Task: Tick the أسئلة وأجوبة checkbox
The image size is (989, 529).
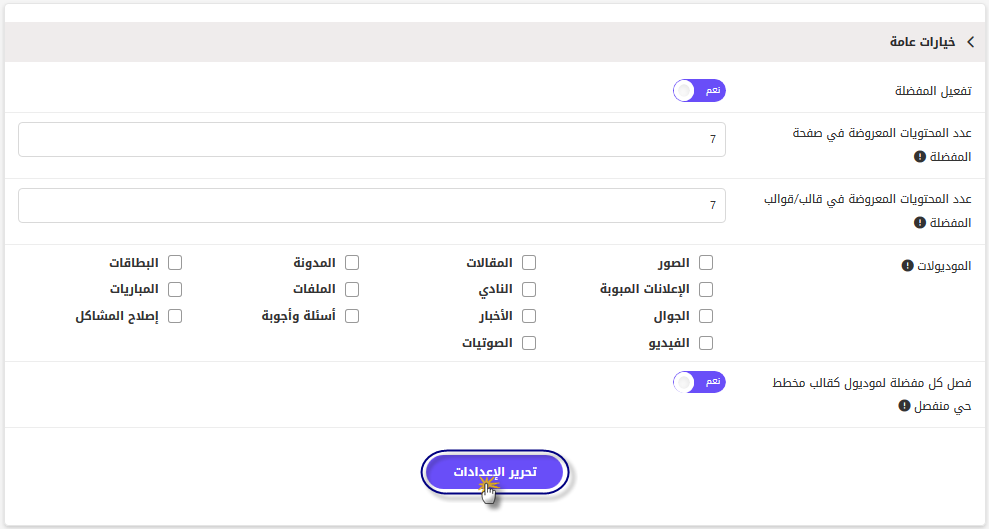Action: [x=352, y=316]
